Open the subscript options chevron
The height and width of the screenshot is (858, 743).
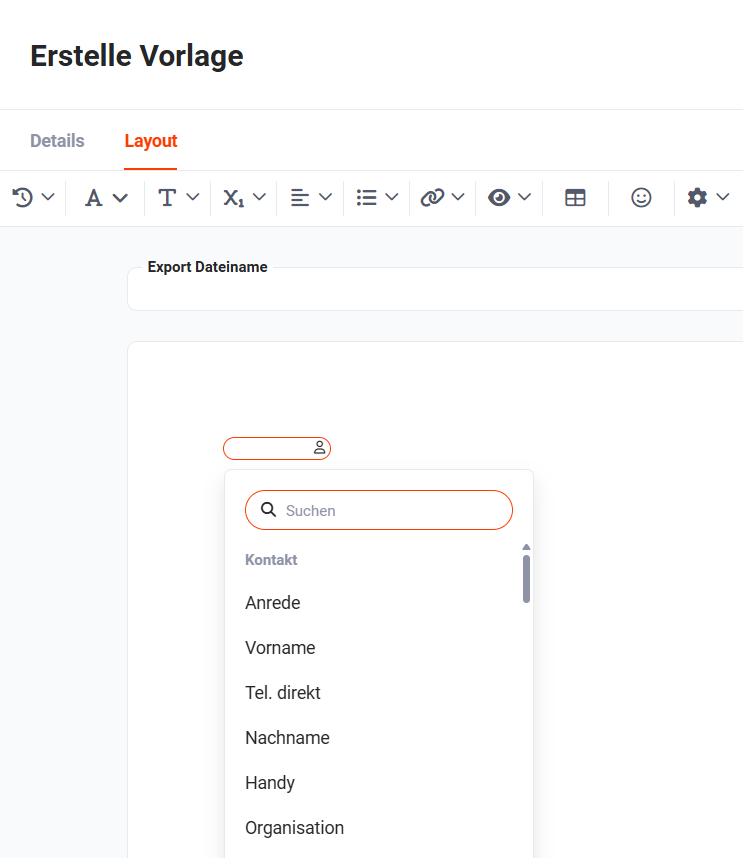(x=259, y=197)
